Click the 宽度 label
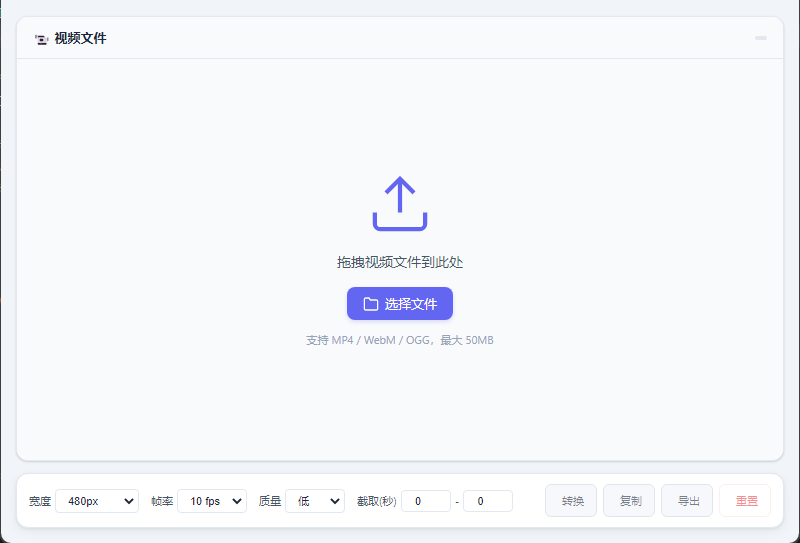800x543 pixels. point(40,501)
